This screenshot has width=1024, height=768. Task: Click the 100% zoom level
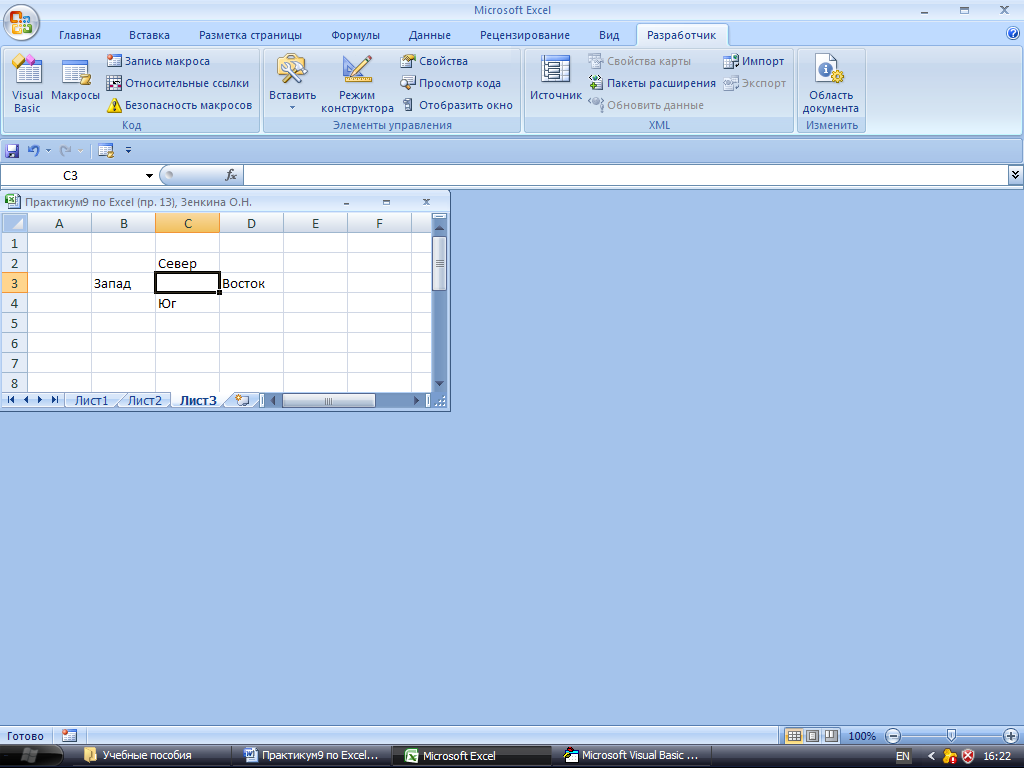click(861, 736)
